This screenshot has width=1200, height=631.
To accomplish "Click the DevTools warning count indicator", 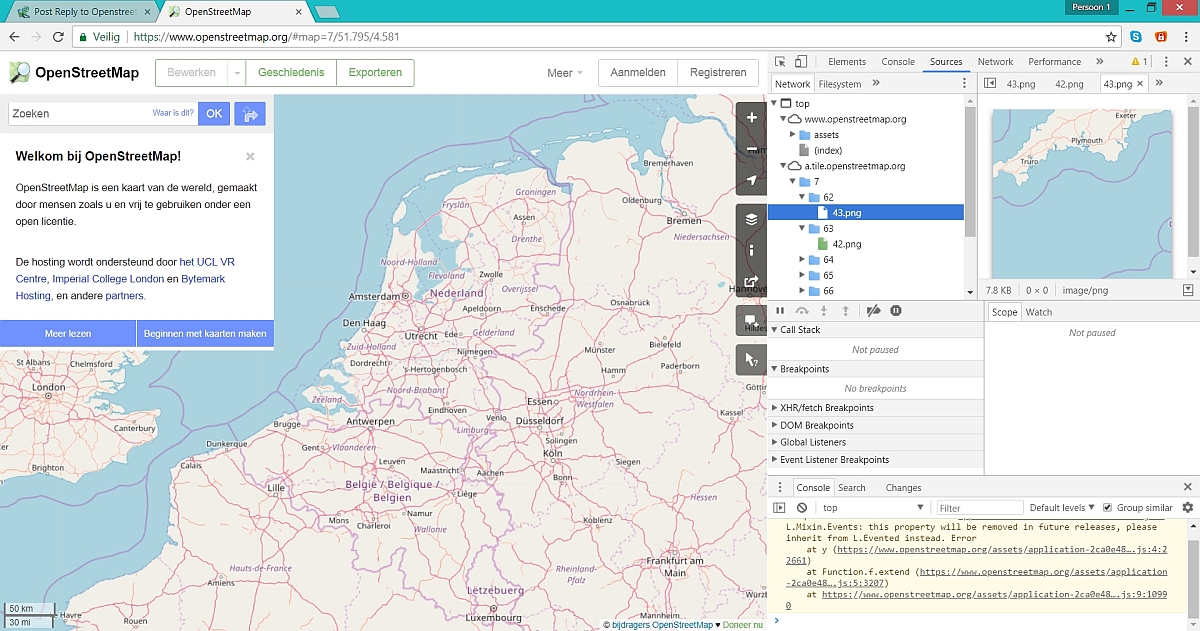I will coord(1141,62).
